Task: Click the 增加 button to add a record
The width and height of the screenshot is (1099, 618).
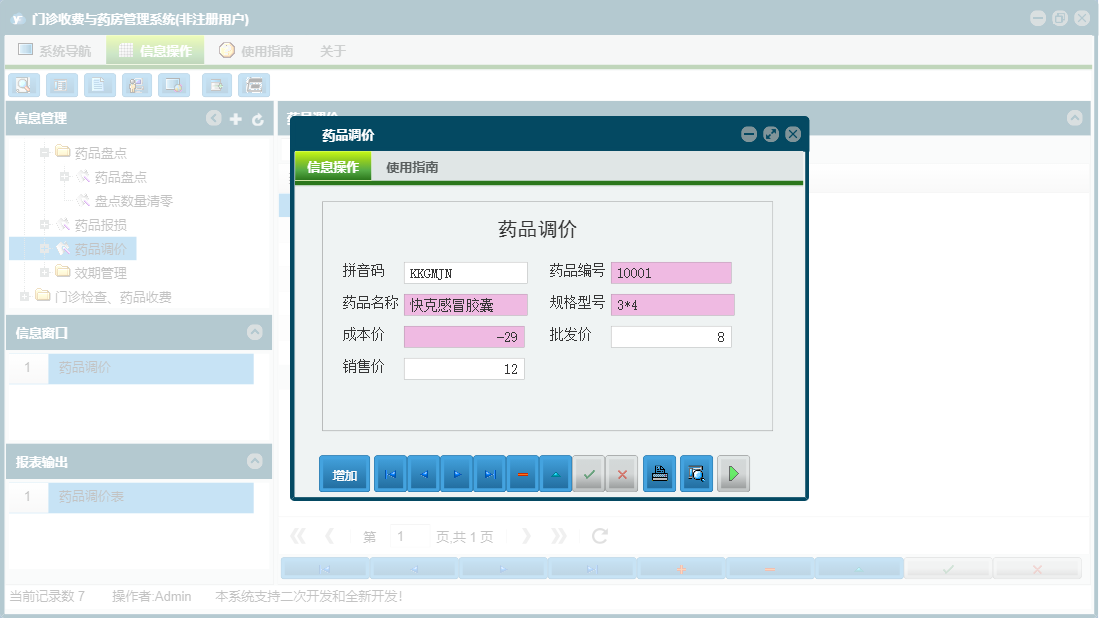Action: point(344,473)
